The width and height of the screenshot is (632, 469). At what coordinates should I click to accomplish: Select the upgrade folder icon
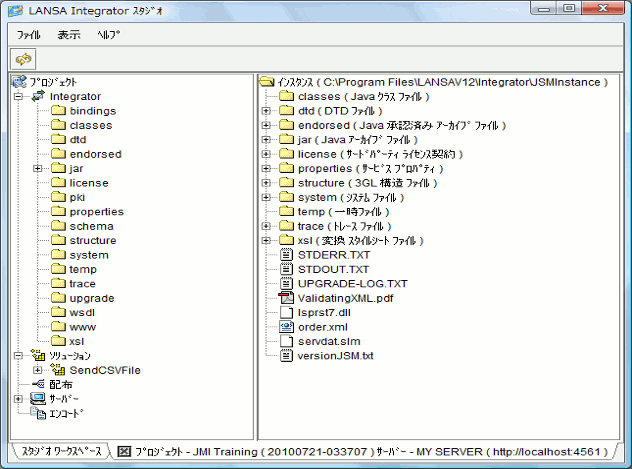[58, 298]
